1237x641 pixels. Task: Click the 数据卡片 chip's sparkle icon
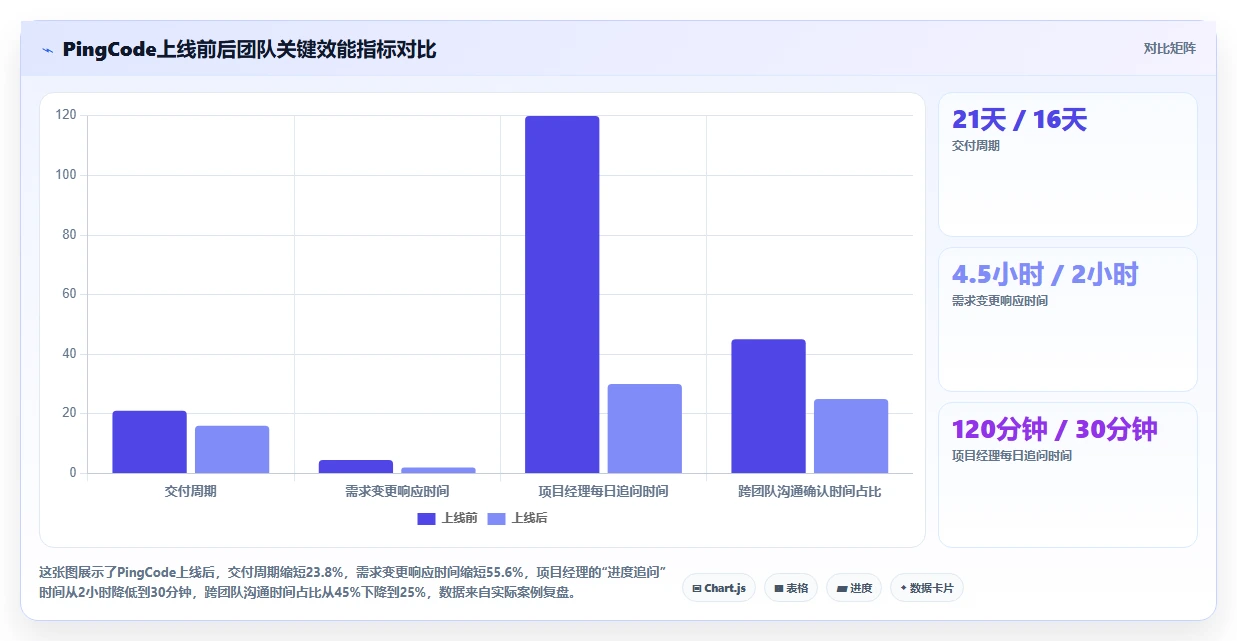click(903, 588)
